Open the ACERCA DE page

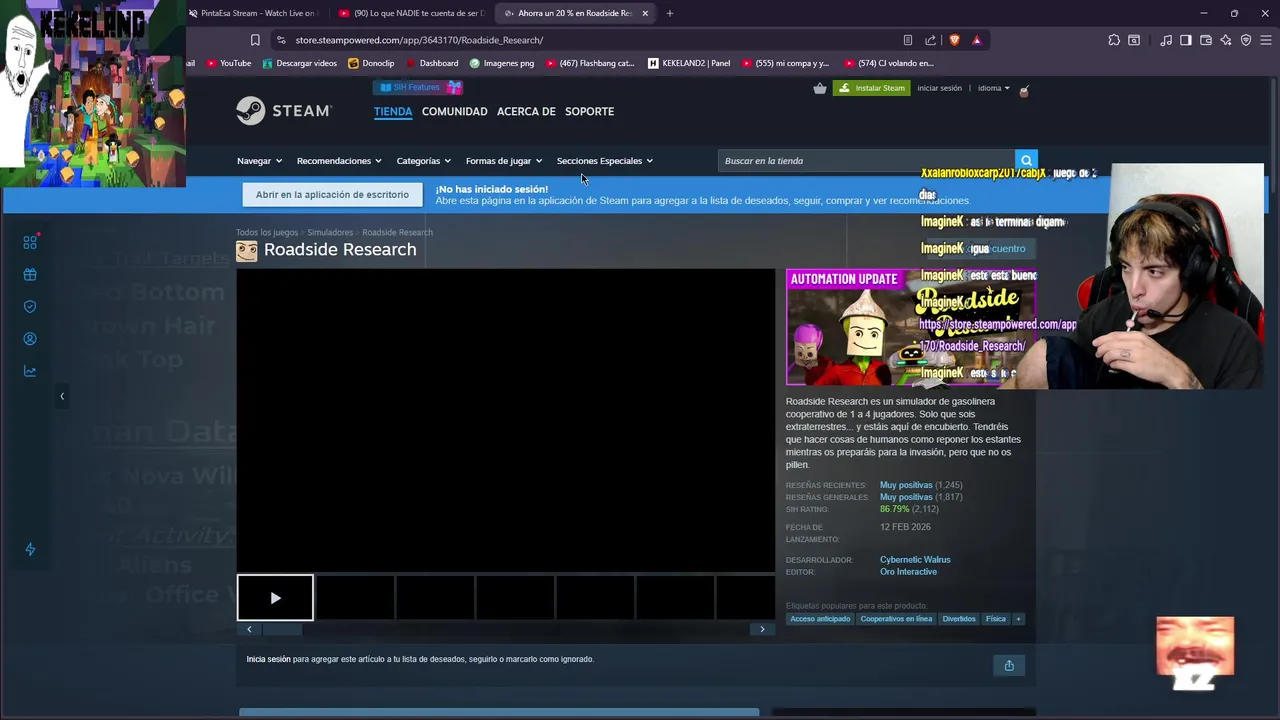(x=526, y=111)
